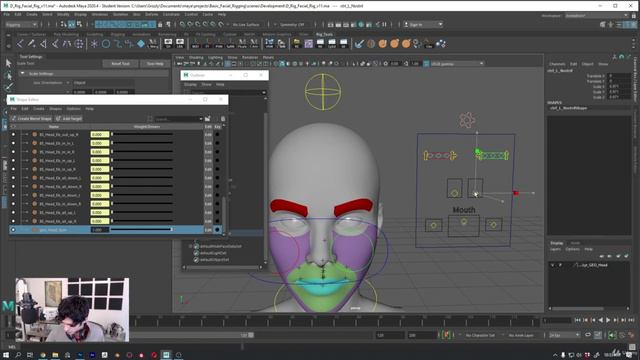Click Edit button for BS_Head_Eb_in_up_R row
The width and height of the screenshot is (640, 360).
[208, 169]
